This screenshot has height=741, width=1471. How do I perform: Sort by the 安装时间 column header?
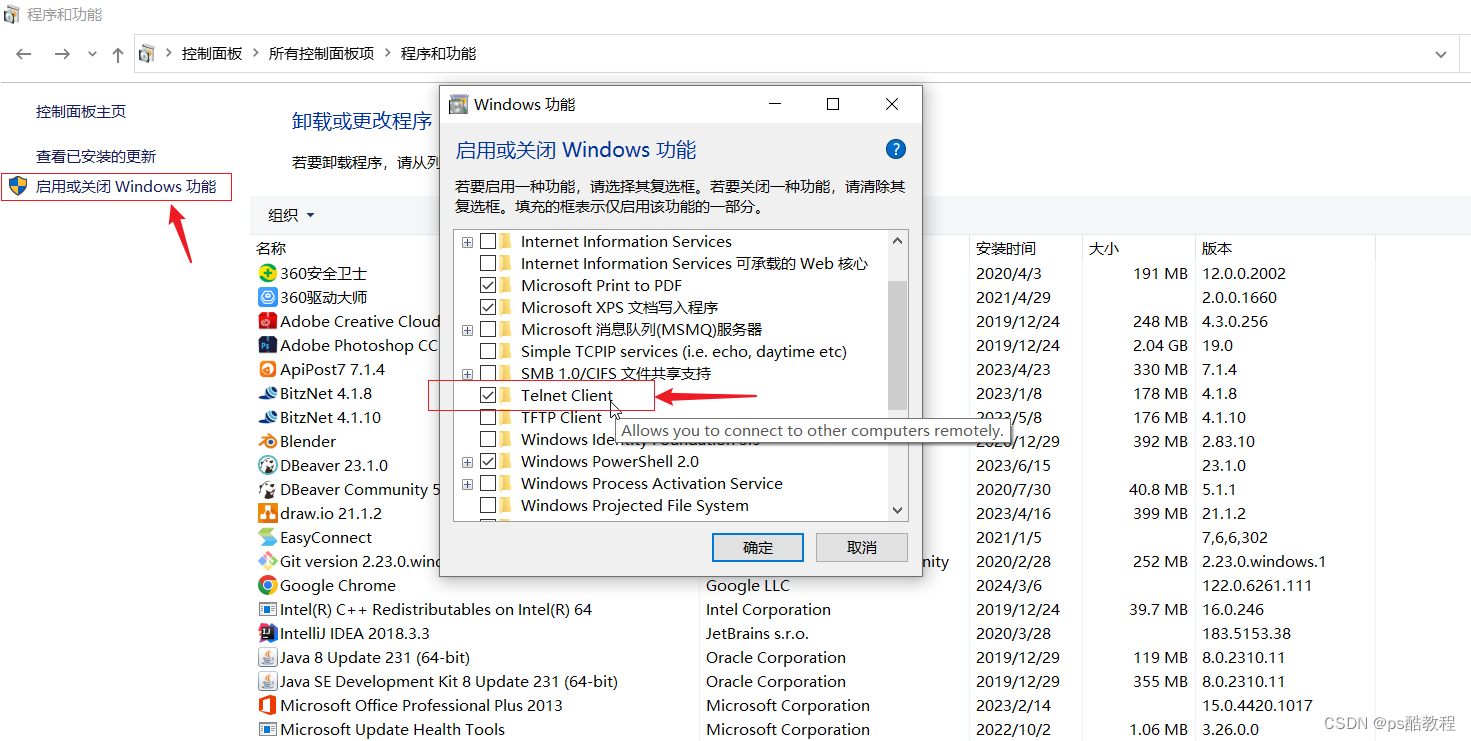click(1006, 248)
